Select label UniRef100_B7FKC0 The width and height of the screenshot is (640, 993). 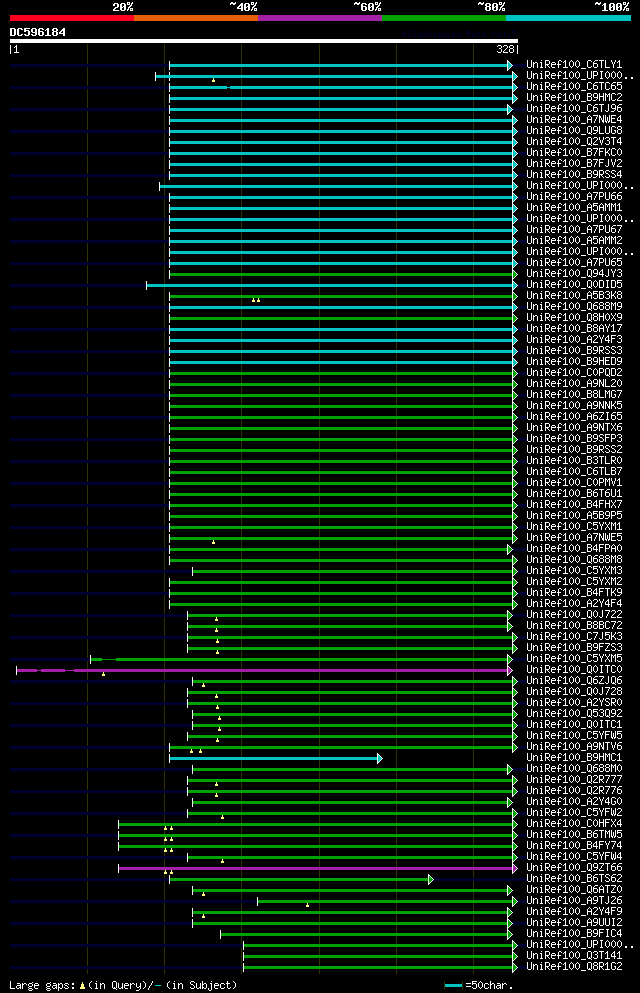pyautogui.click(x=574, y=153)
